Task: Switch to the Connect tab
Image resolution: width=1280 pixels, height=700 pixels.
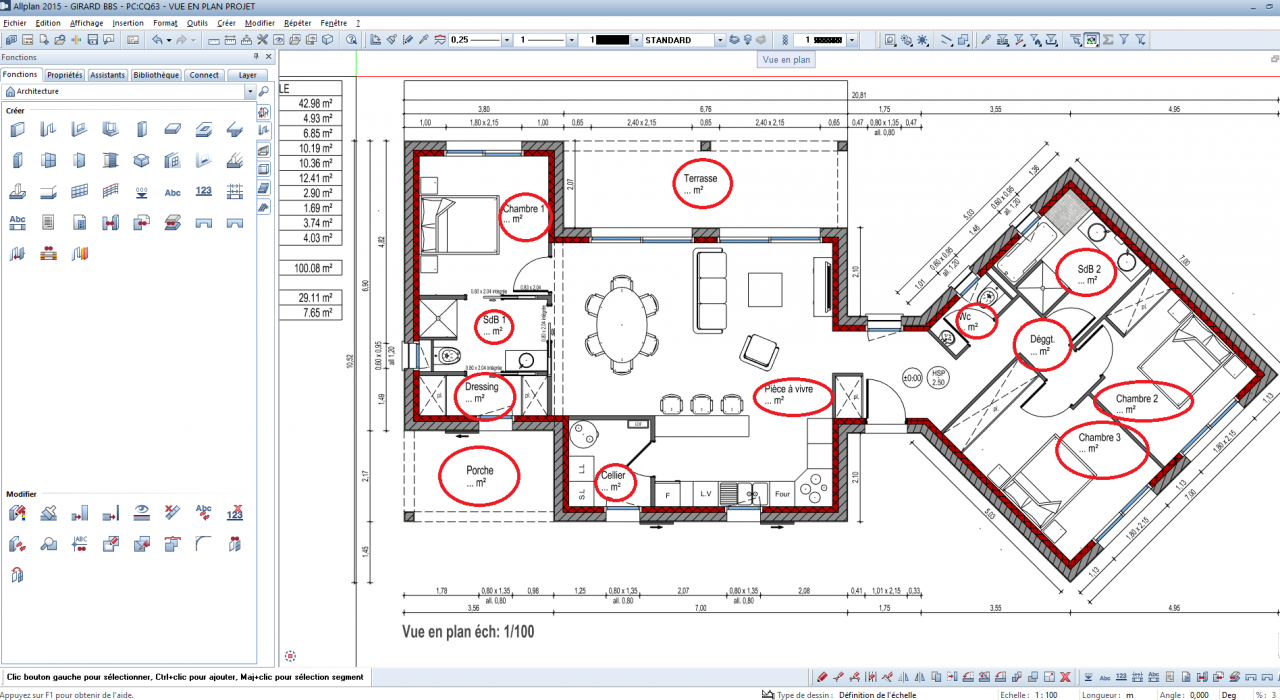Action: click(204, 75)
